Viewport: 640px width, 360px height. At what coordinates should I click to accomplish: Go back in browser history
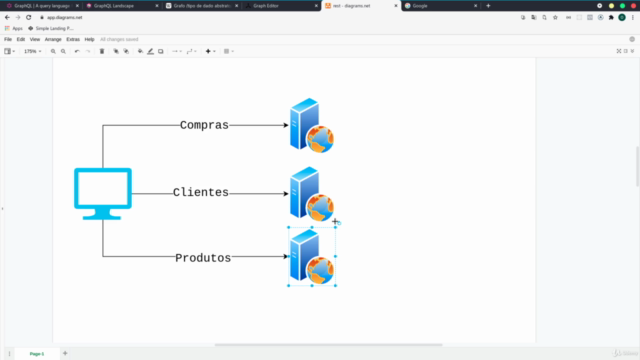[7, 18]
